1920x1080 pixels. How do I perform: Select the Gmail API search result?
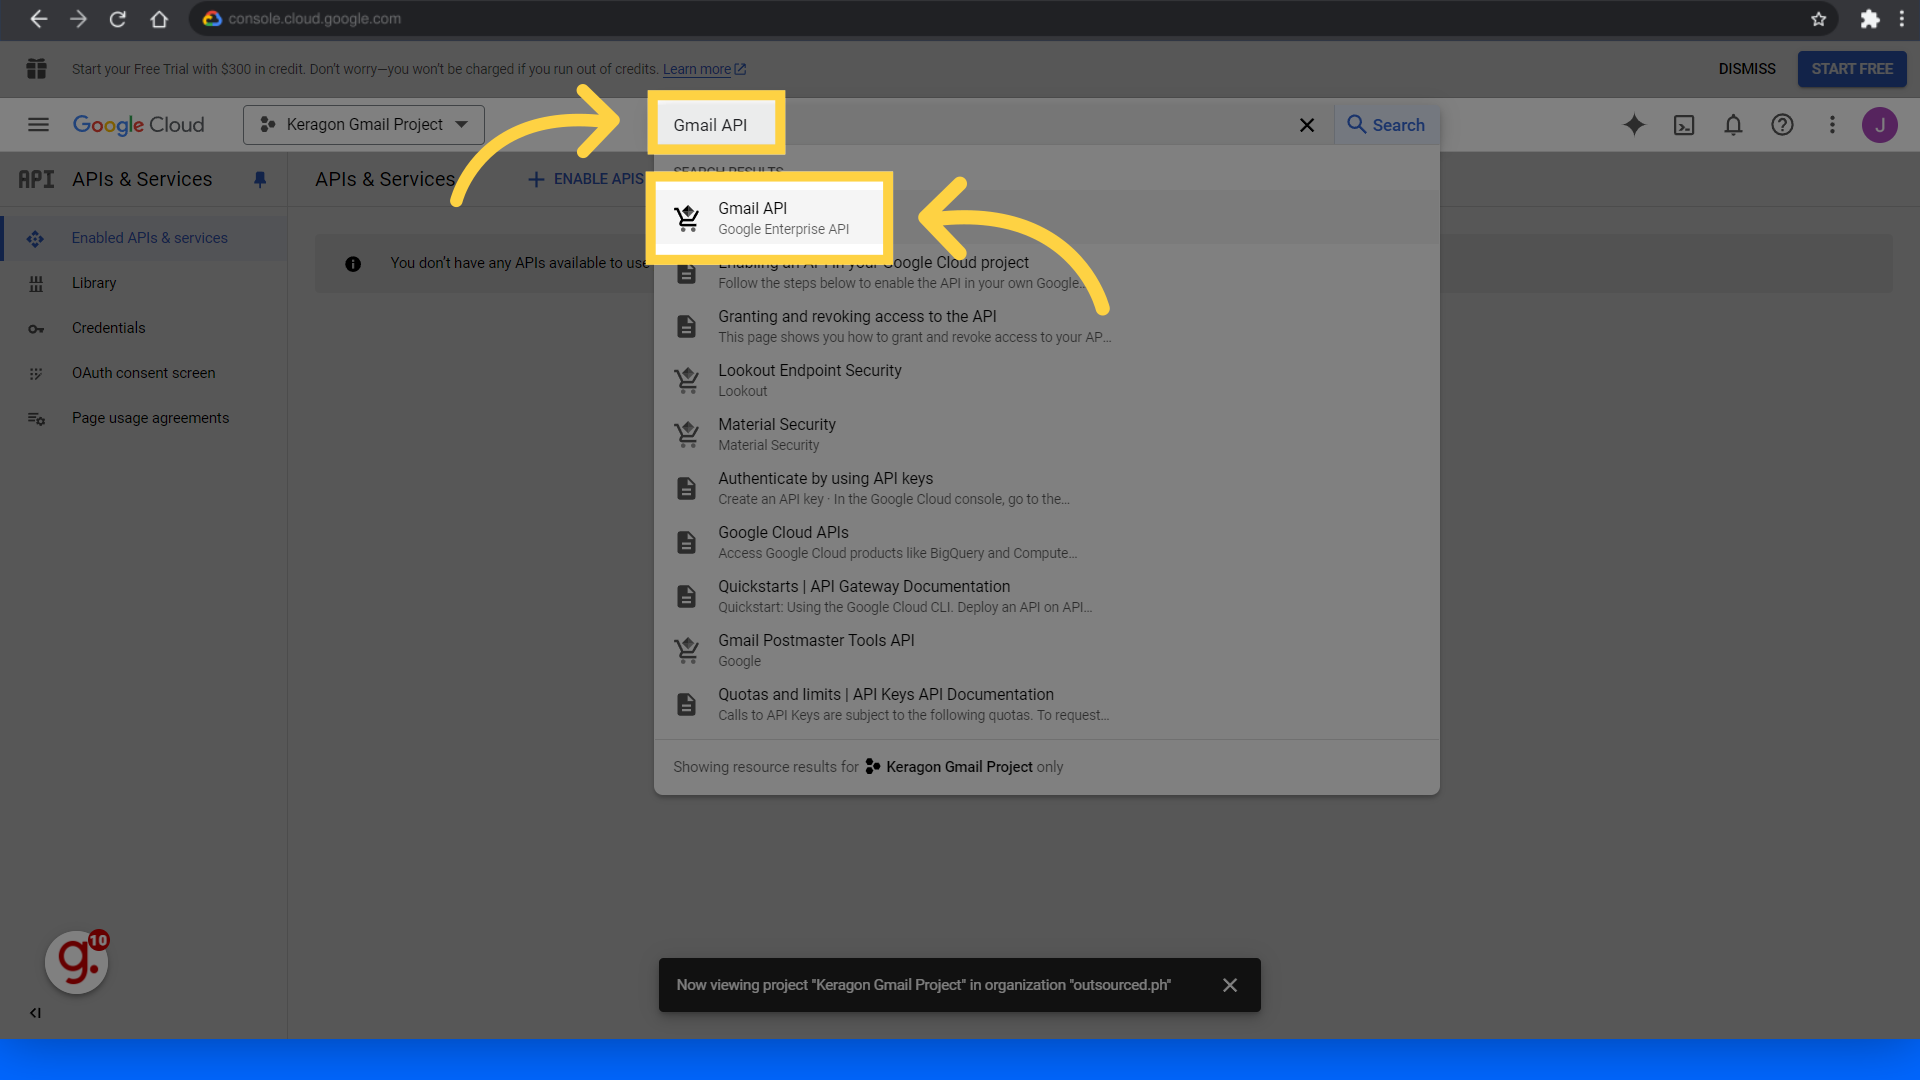[1046, 218]
